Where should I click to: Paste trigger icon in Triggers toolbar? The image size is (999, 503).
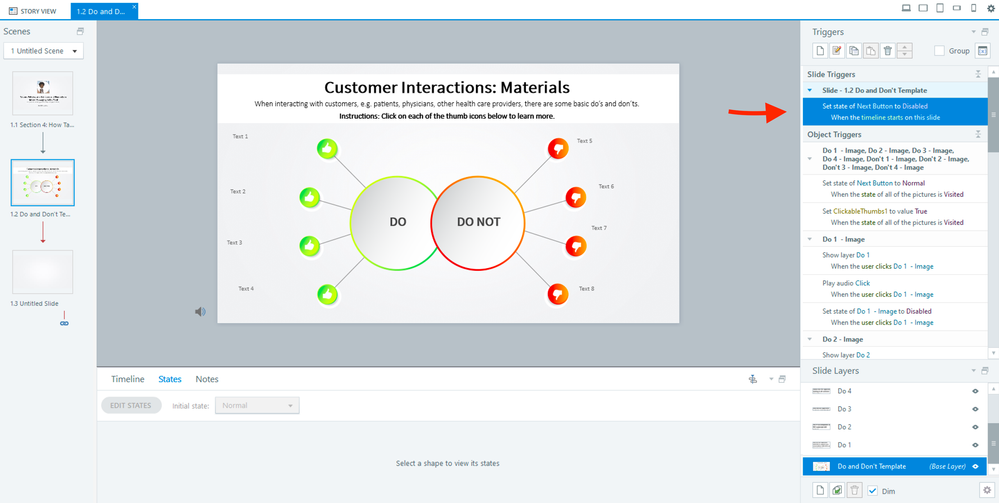click(x=871, y=51)
